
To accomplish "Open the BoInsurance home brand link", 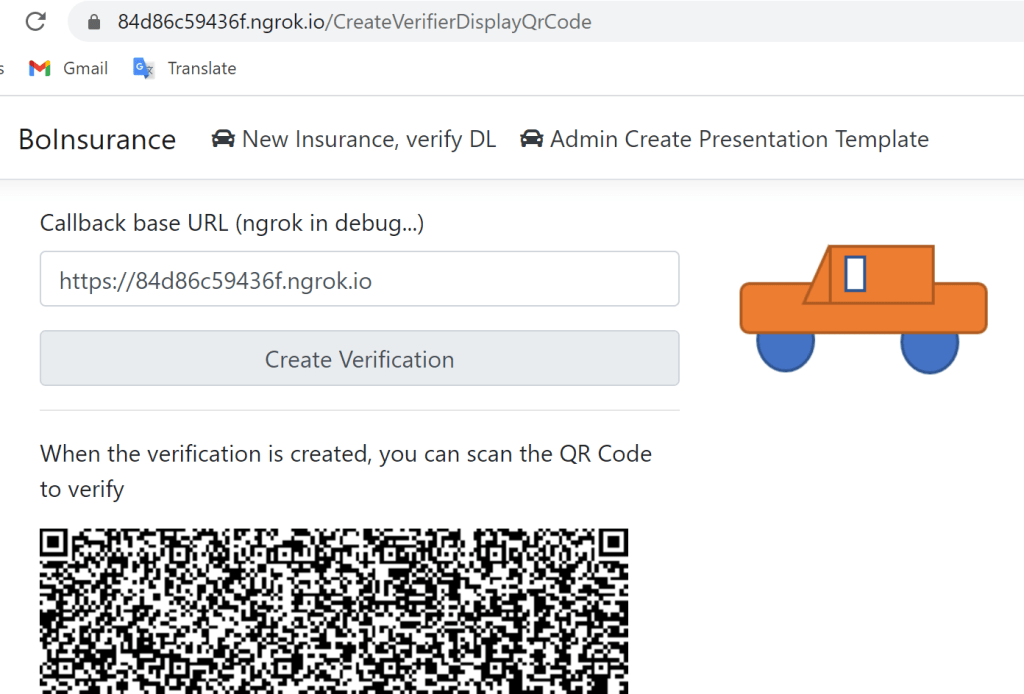I will click(x=97, y=140).
